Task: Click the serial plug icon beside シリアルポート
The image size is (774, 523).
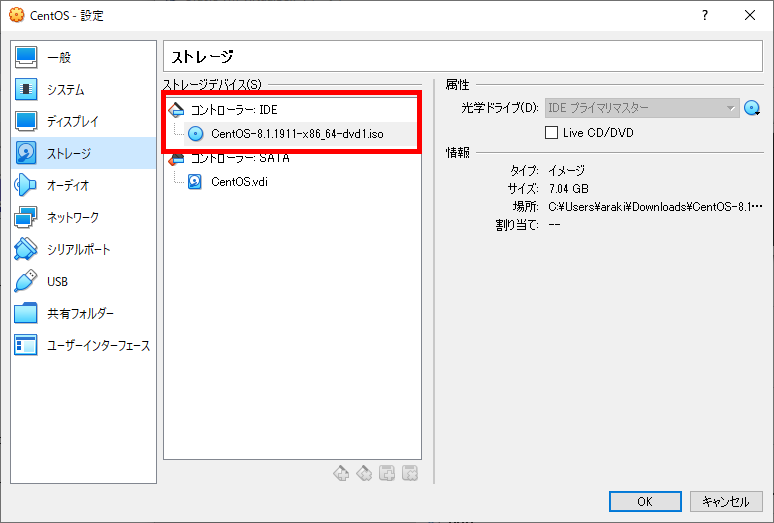Action: coord(26,249)
